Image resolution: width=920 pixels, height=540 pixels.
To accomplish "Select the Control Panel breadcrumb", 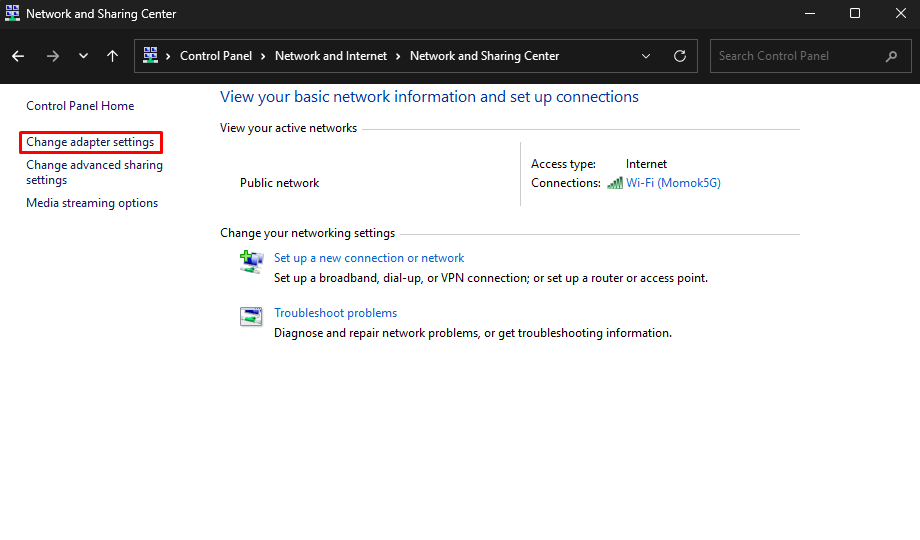I will 215,56.
